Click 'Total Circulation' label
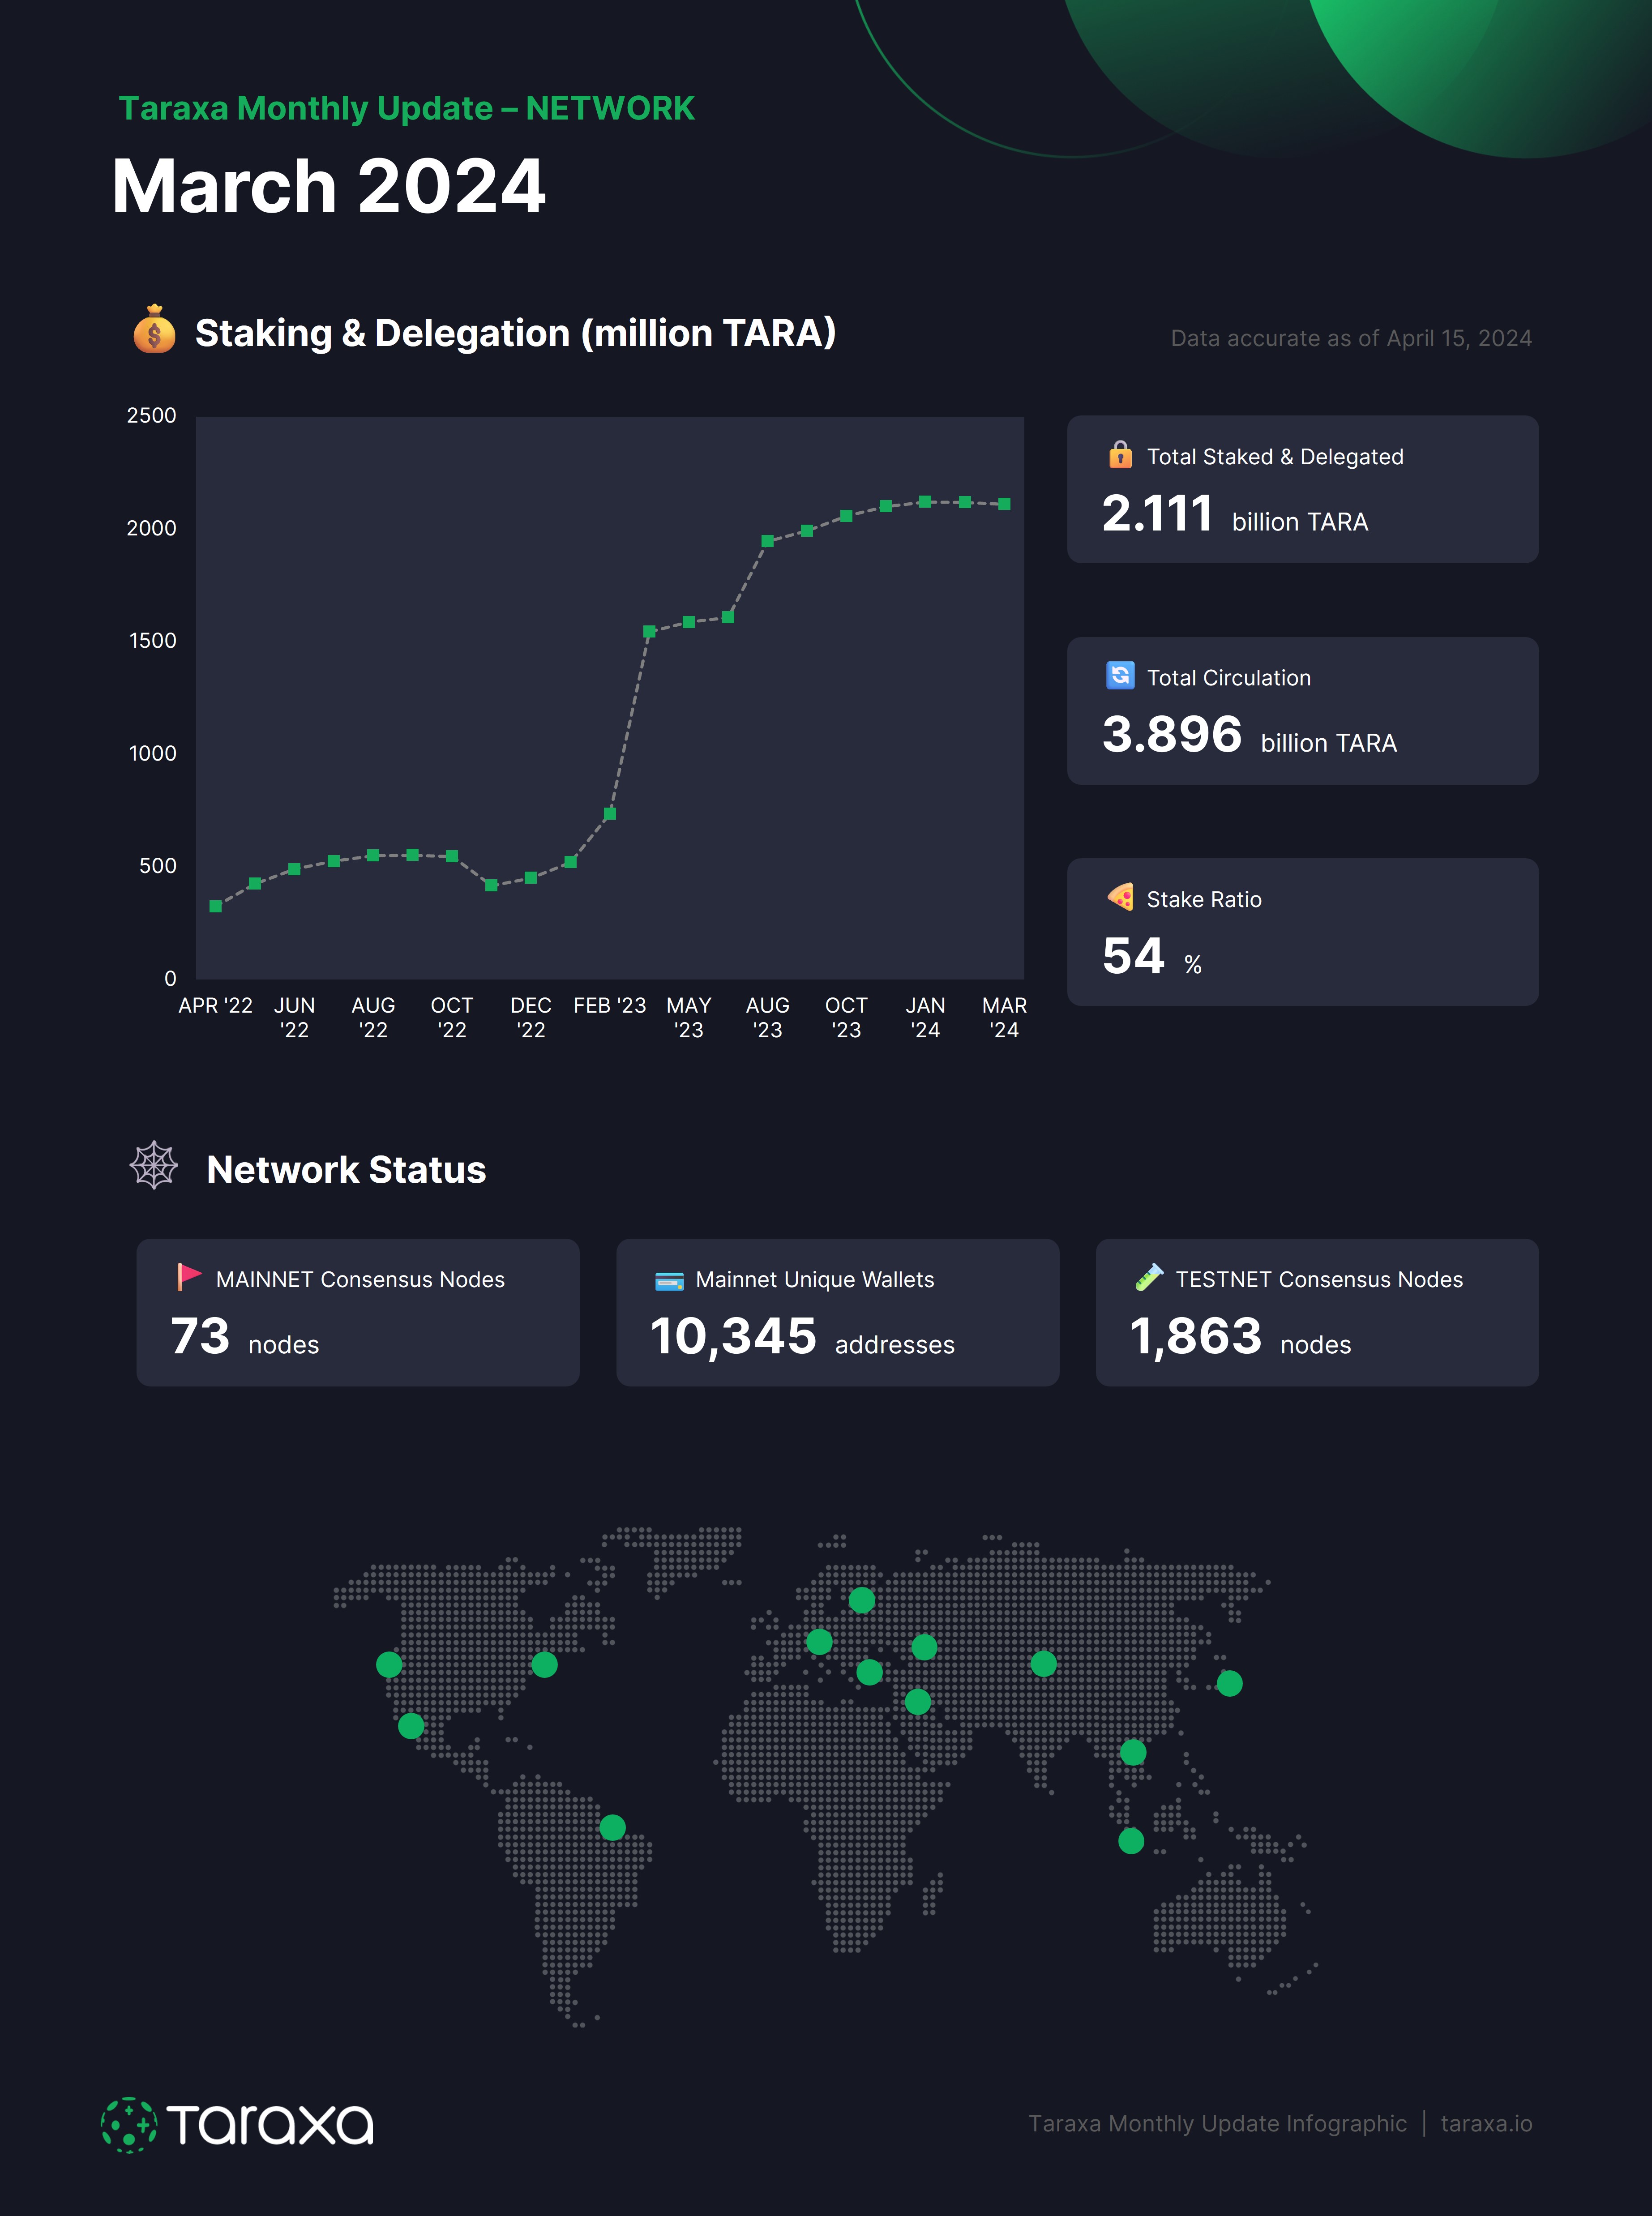This screenshot has width=1652, height=2216. [1228, 678]
